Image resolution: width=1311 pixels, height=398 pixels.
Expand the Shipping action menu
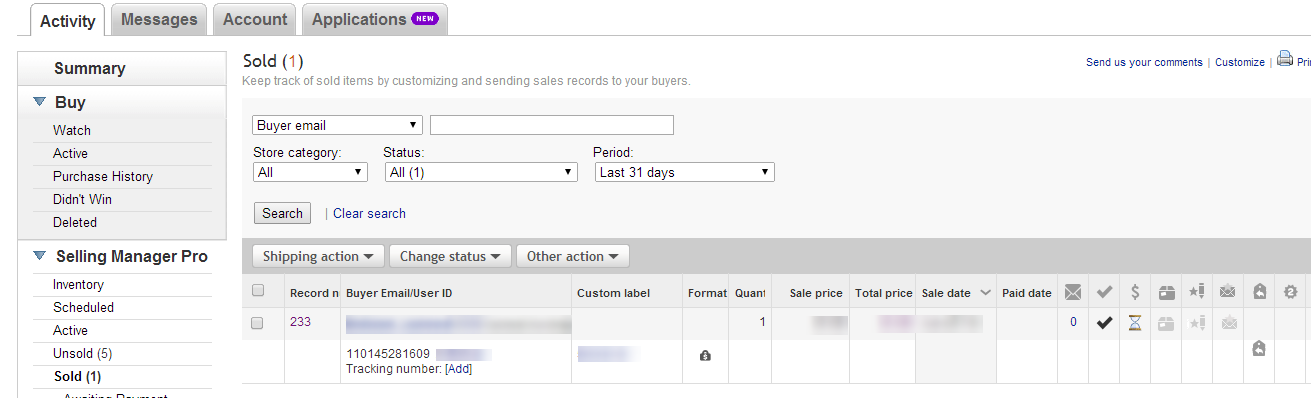pyautogui.click(x=318, y=256)
